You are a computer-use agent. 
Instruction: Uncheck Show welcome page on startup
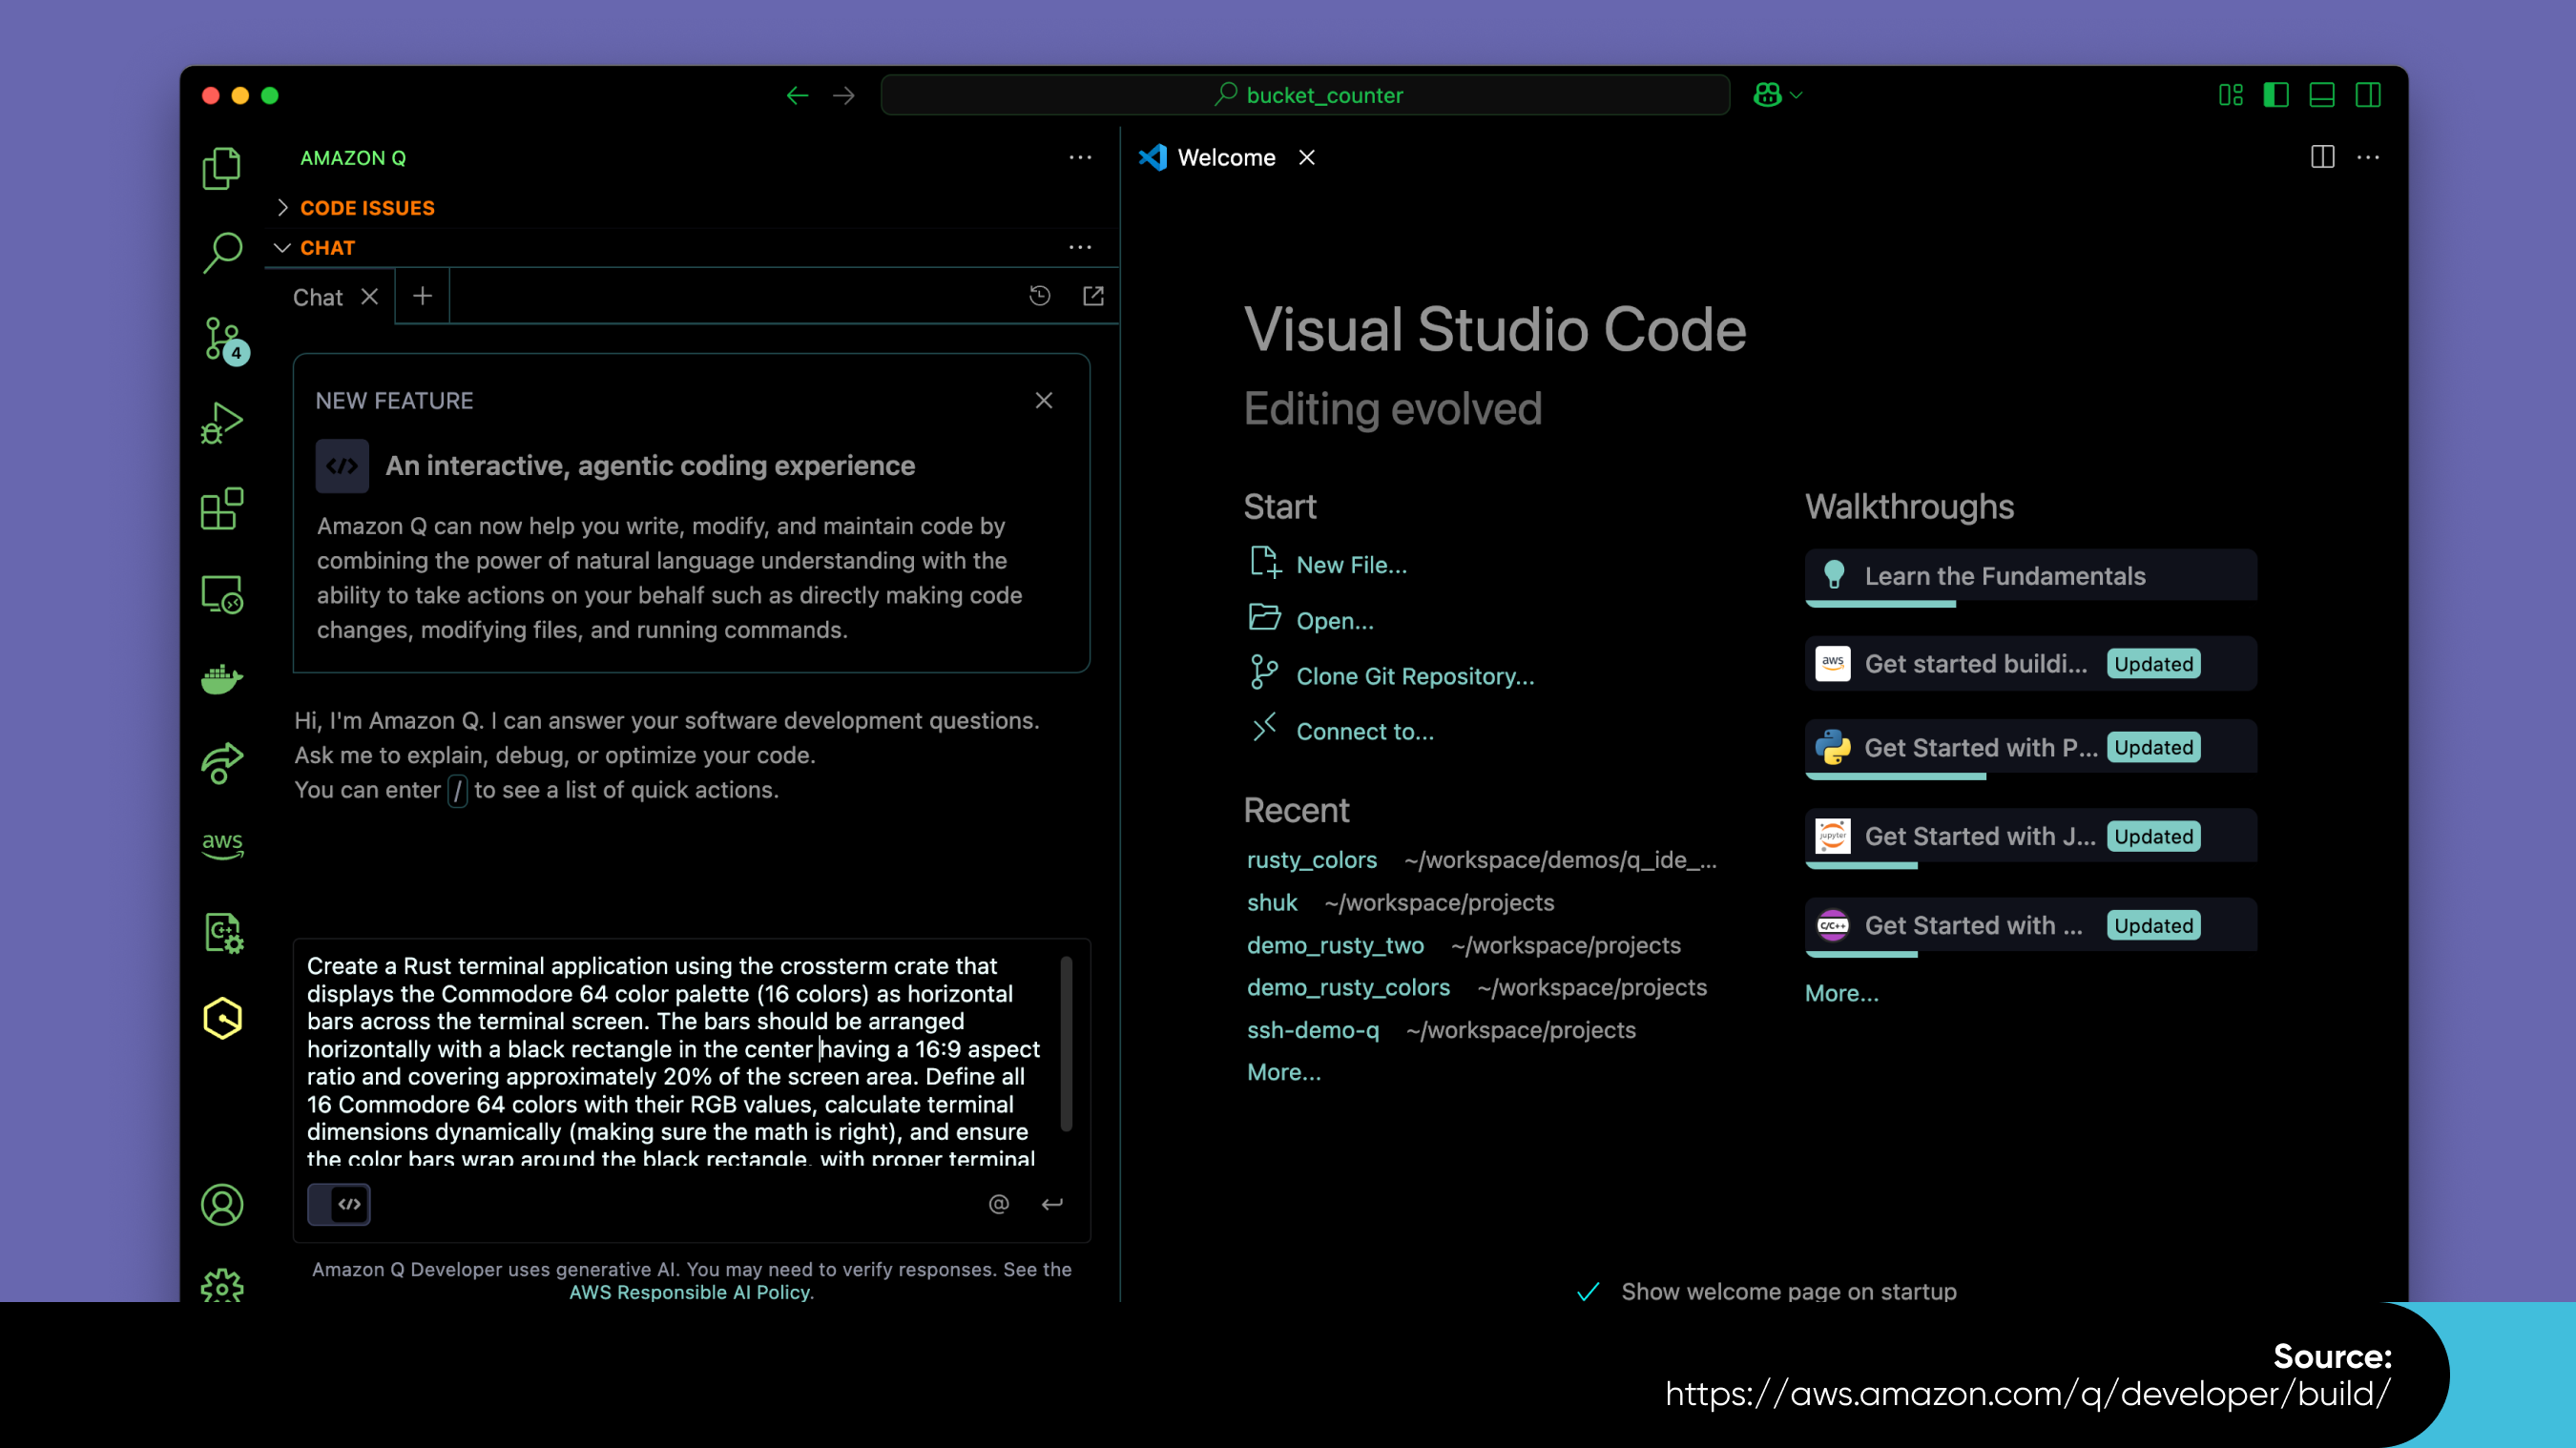coord(1587,1291)
